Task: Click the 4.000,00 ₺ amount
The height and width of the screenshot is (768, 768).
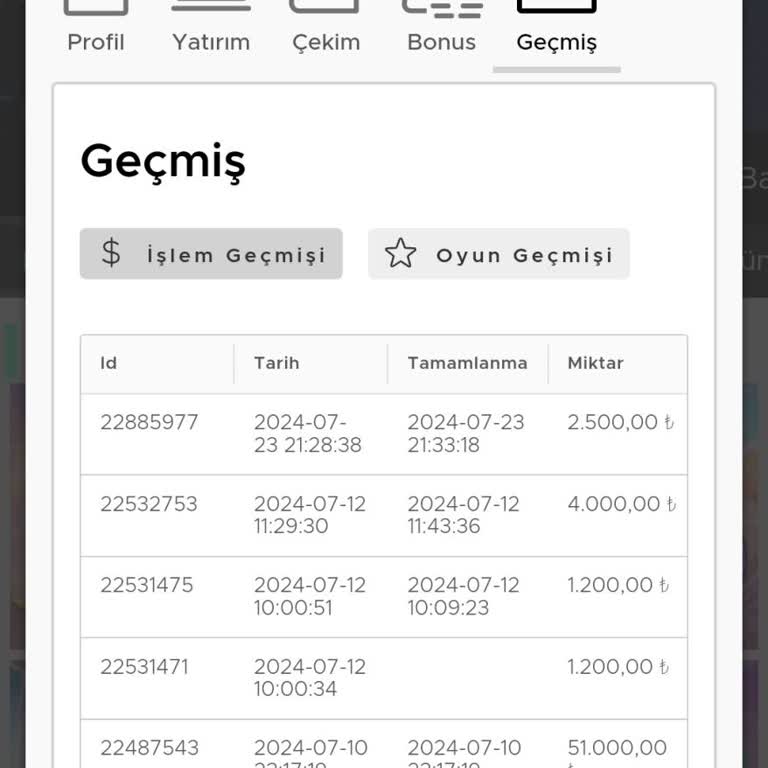Action: (622, 504)
